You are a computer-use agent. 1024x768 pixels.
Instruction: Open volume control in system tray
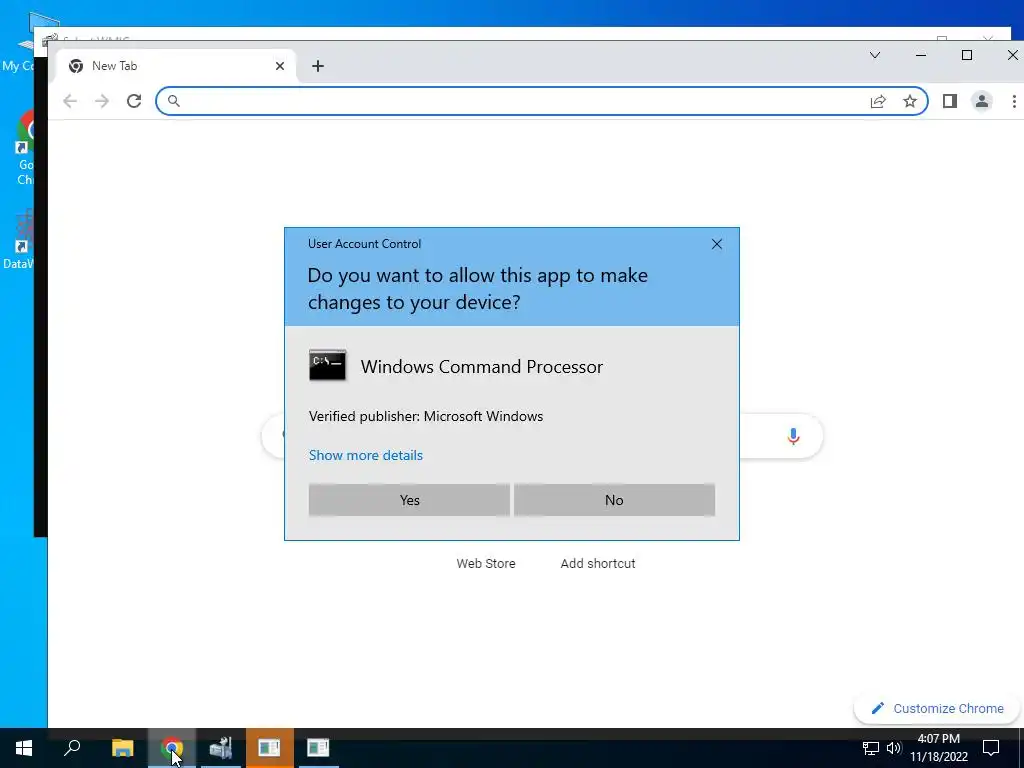click(894, 748)
